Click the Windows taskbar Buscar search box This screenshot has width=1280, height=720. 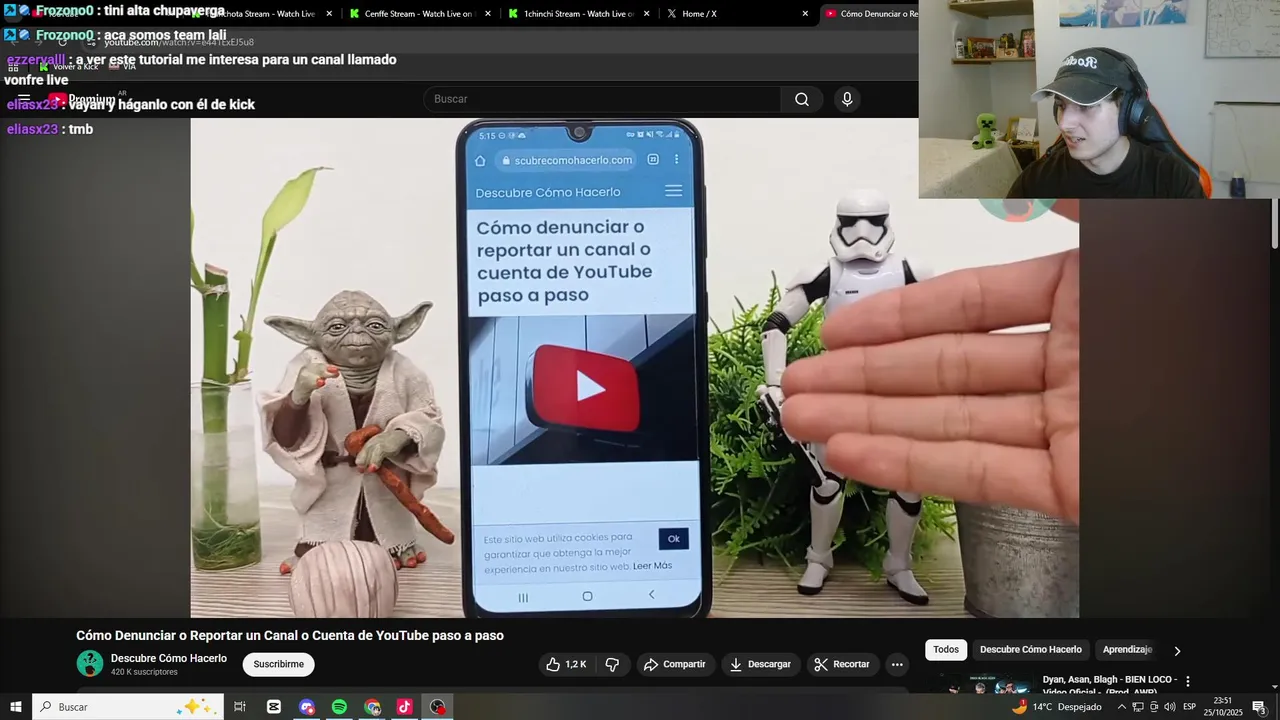(128, 707)
